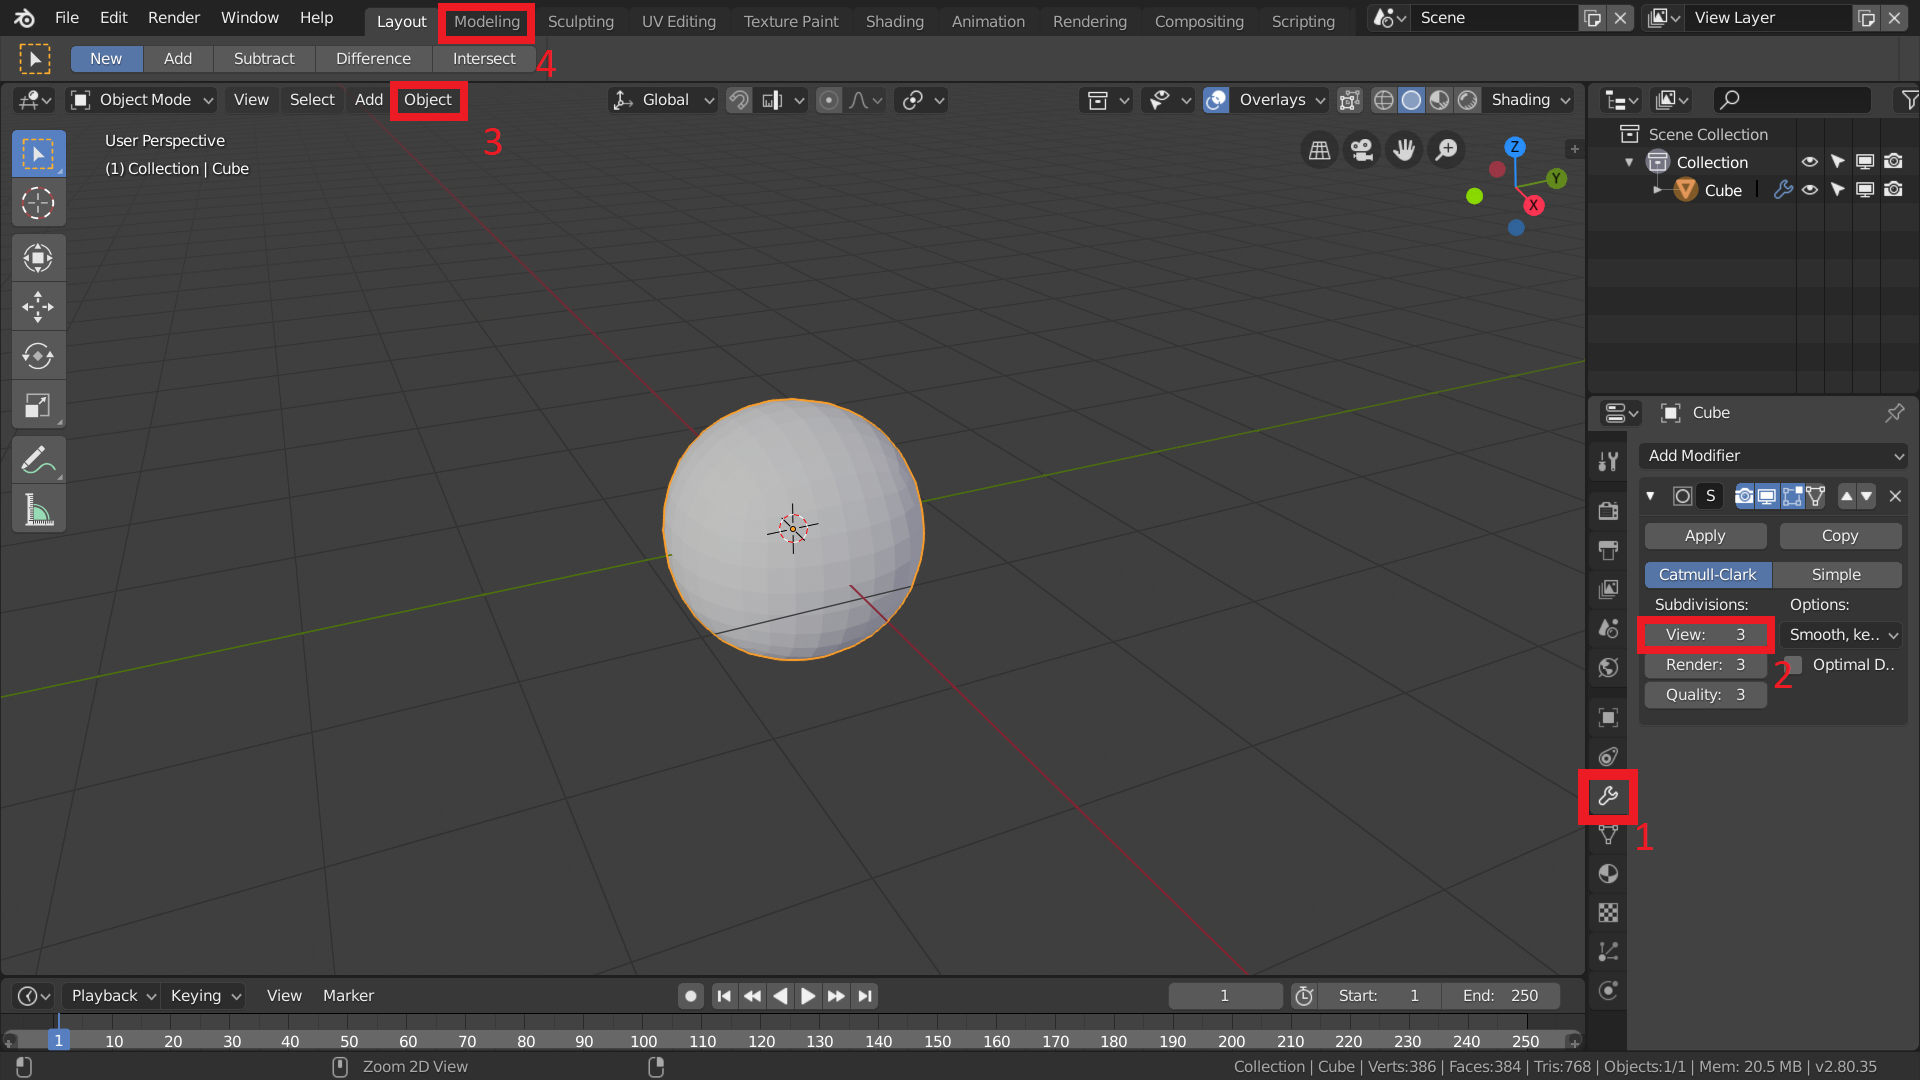Enable Optimal Display checkbox
Screen dimensions: 1920x1080
point(1794,665)
